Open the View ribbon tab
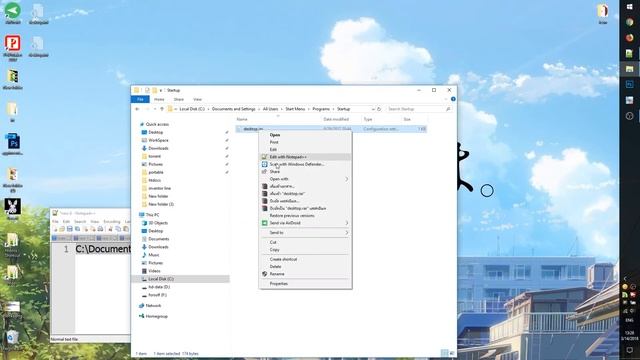 [198, 99]
